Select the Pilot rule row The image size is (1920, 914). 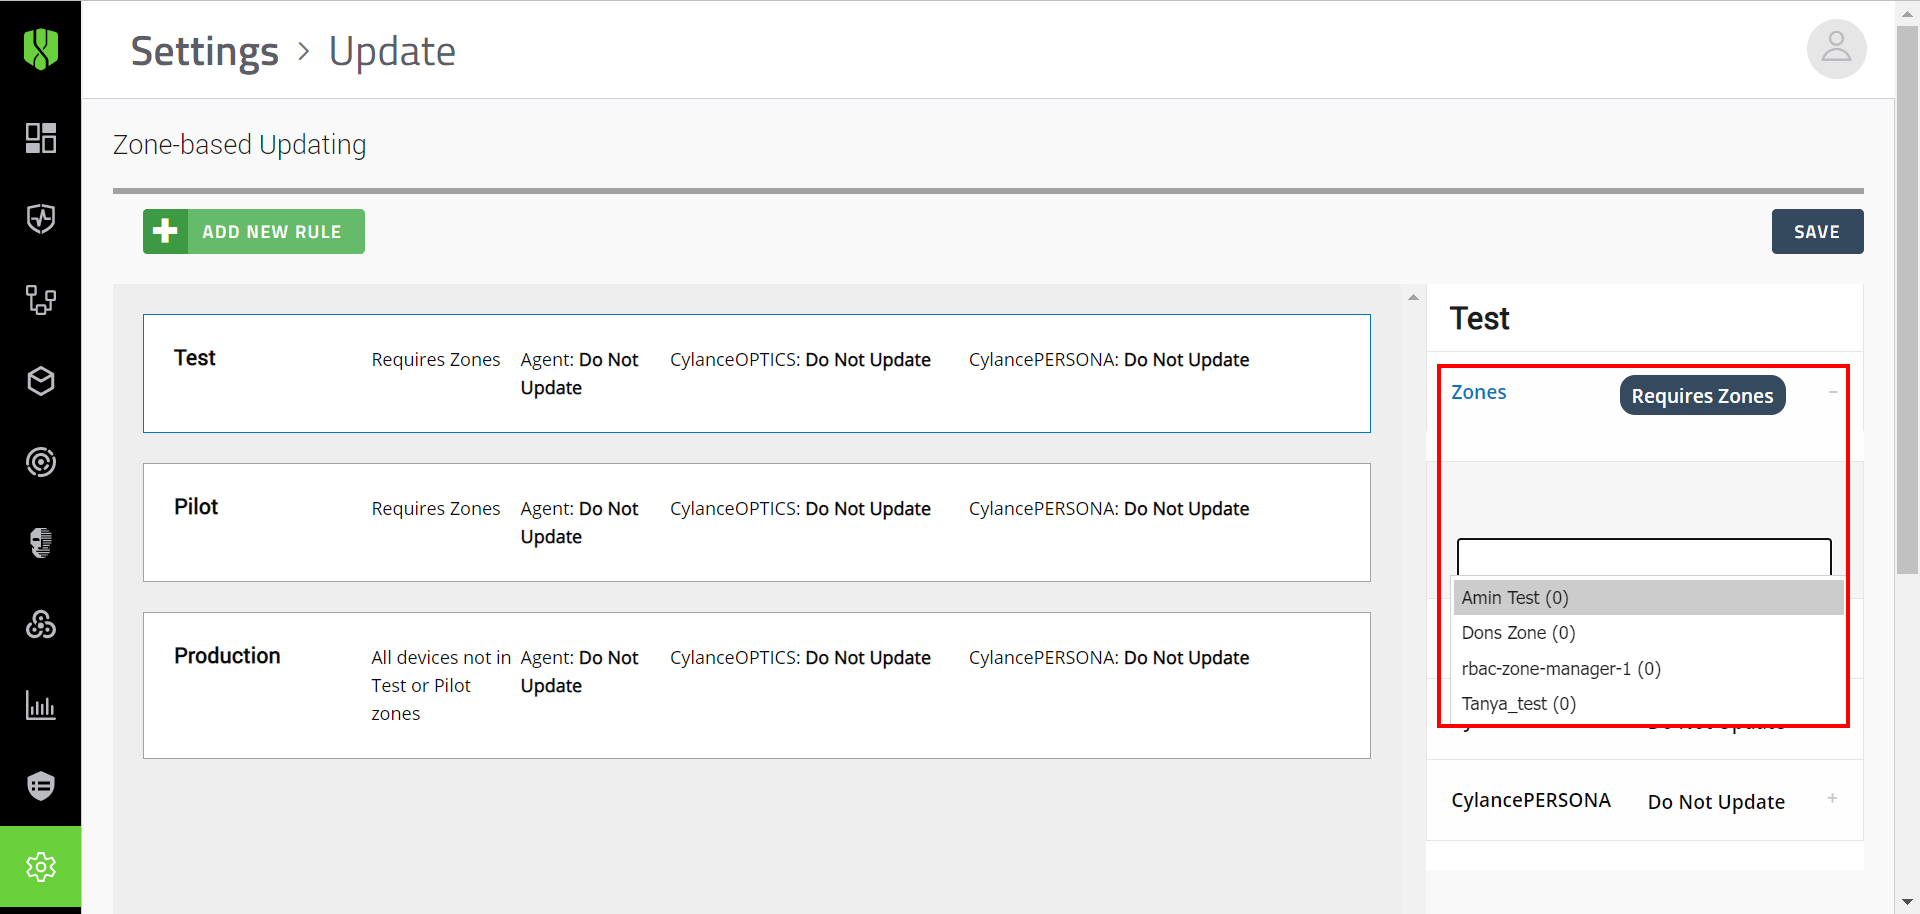[756, 522]
